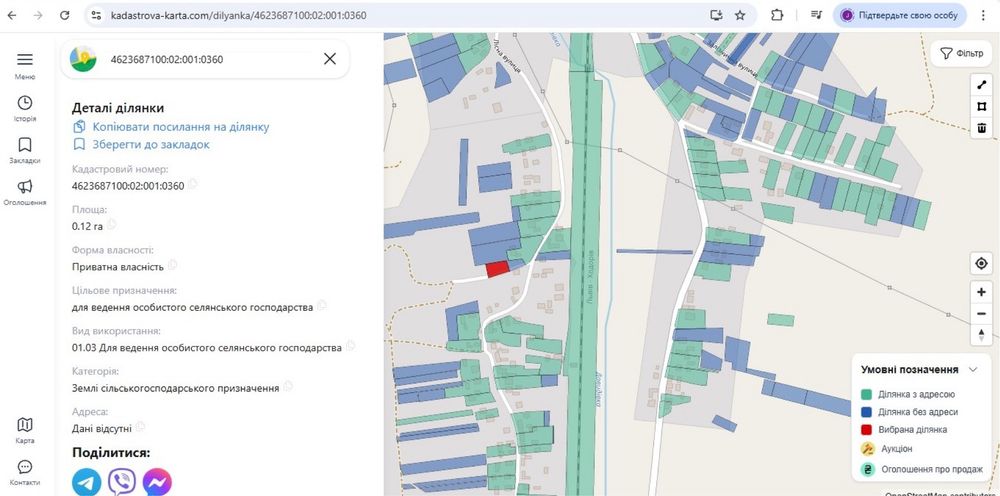Click the red selected parcel on the map

(497, 269)
